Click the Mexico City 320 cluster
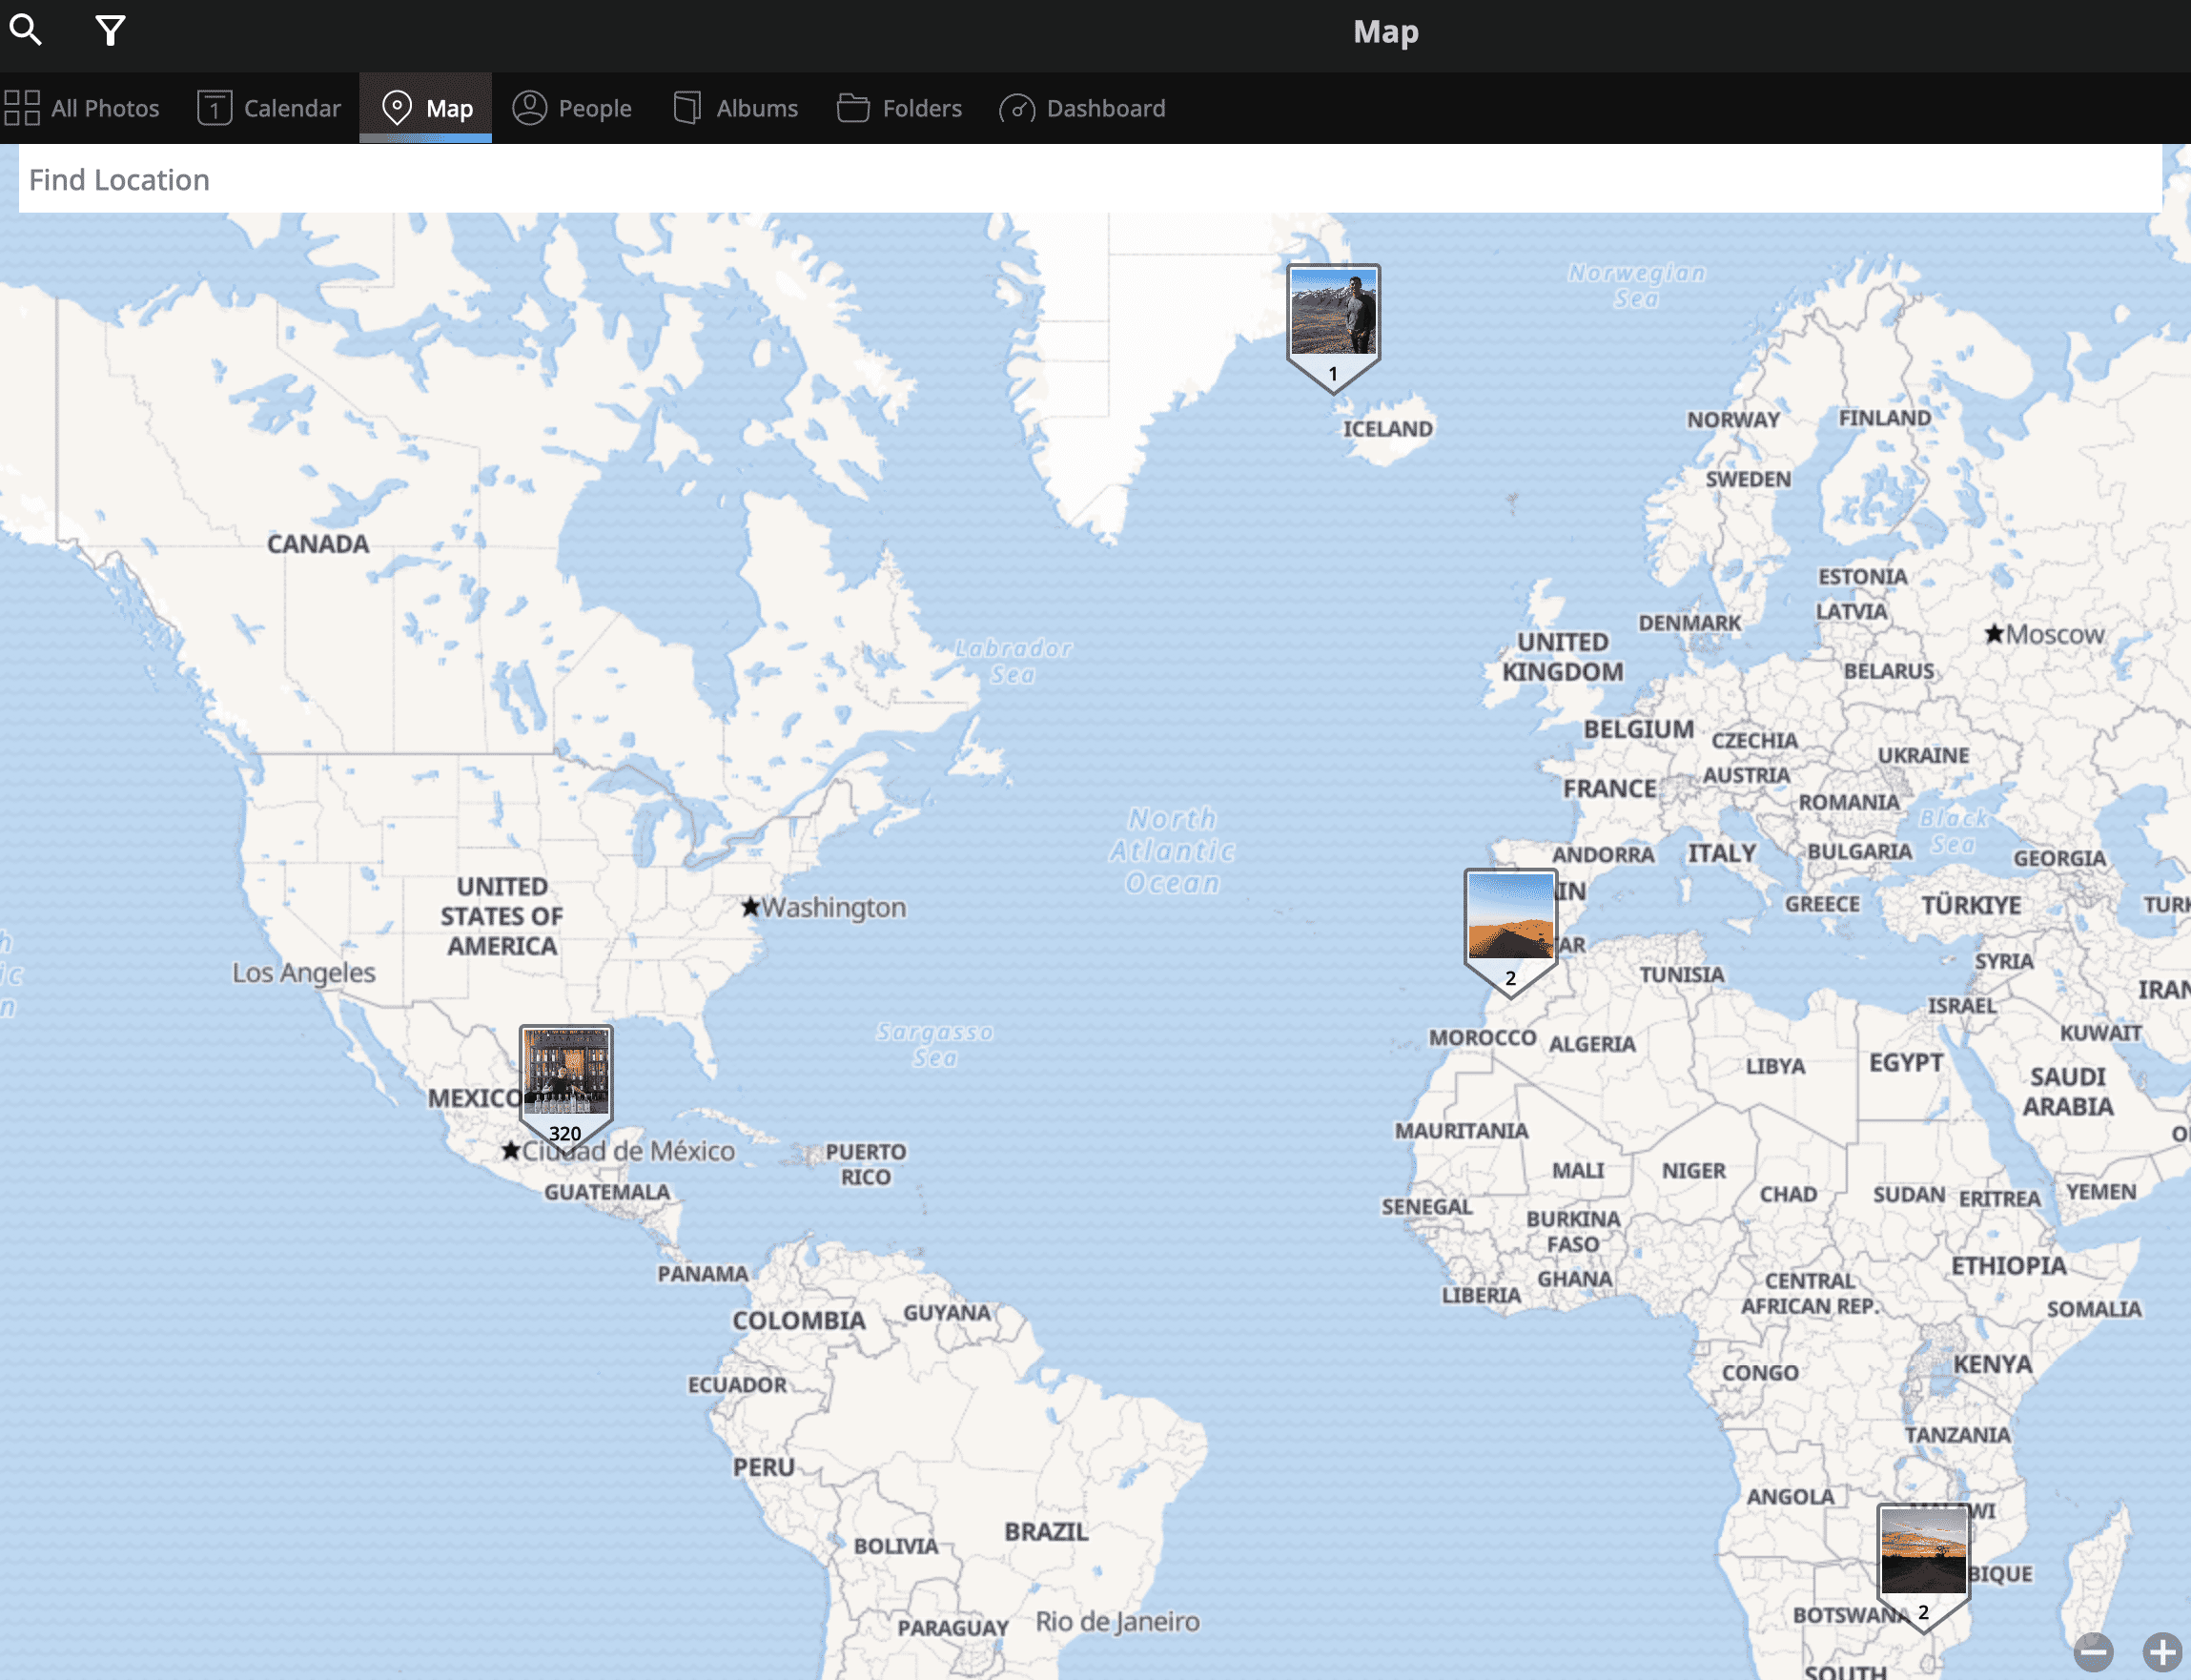The width and height of the screenshot is (2191, 1680). click(x=563, y=1073)
